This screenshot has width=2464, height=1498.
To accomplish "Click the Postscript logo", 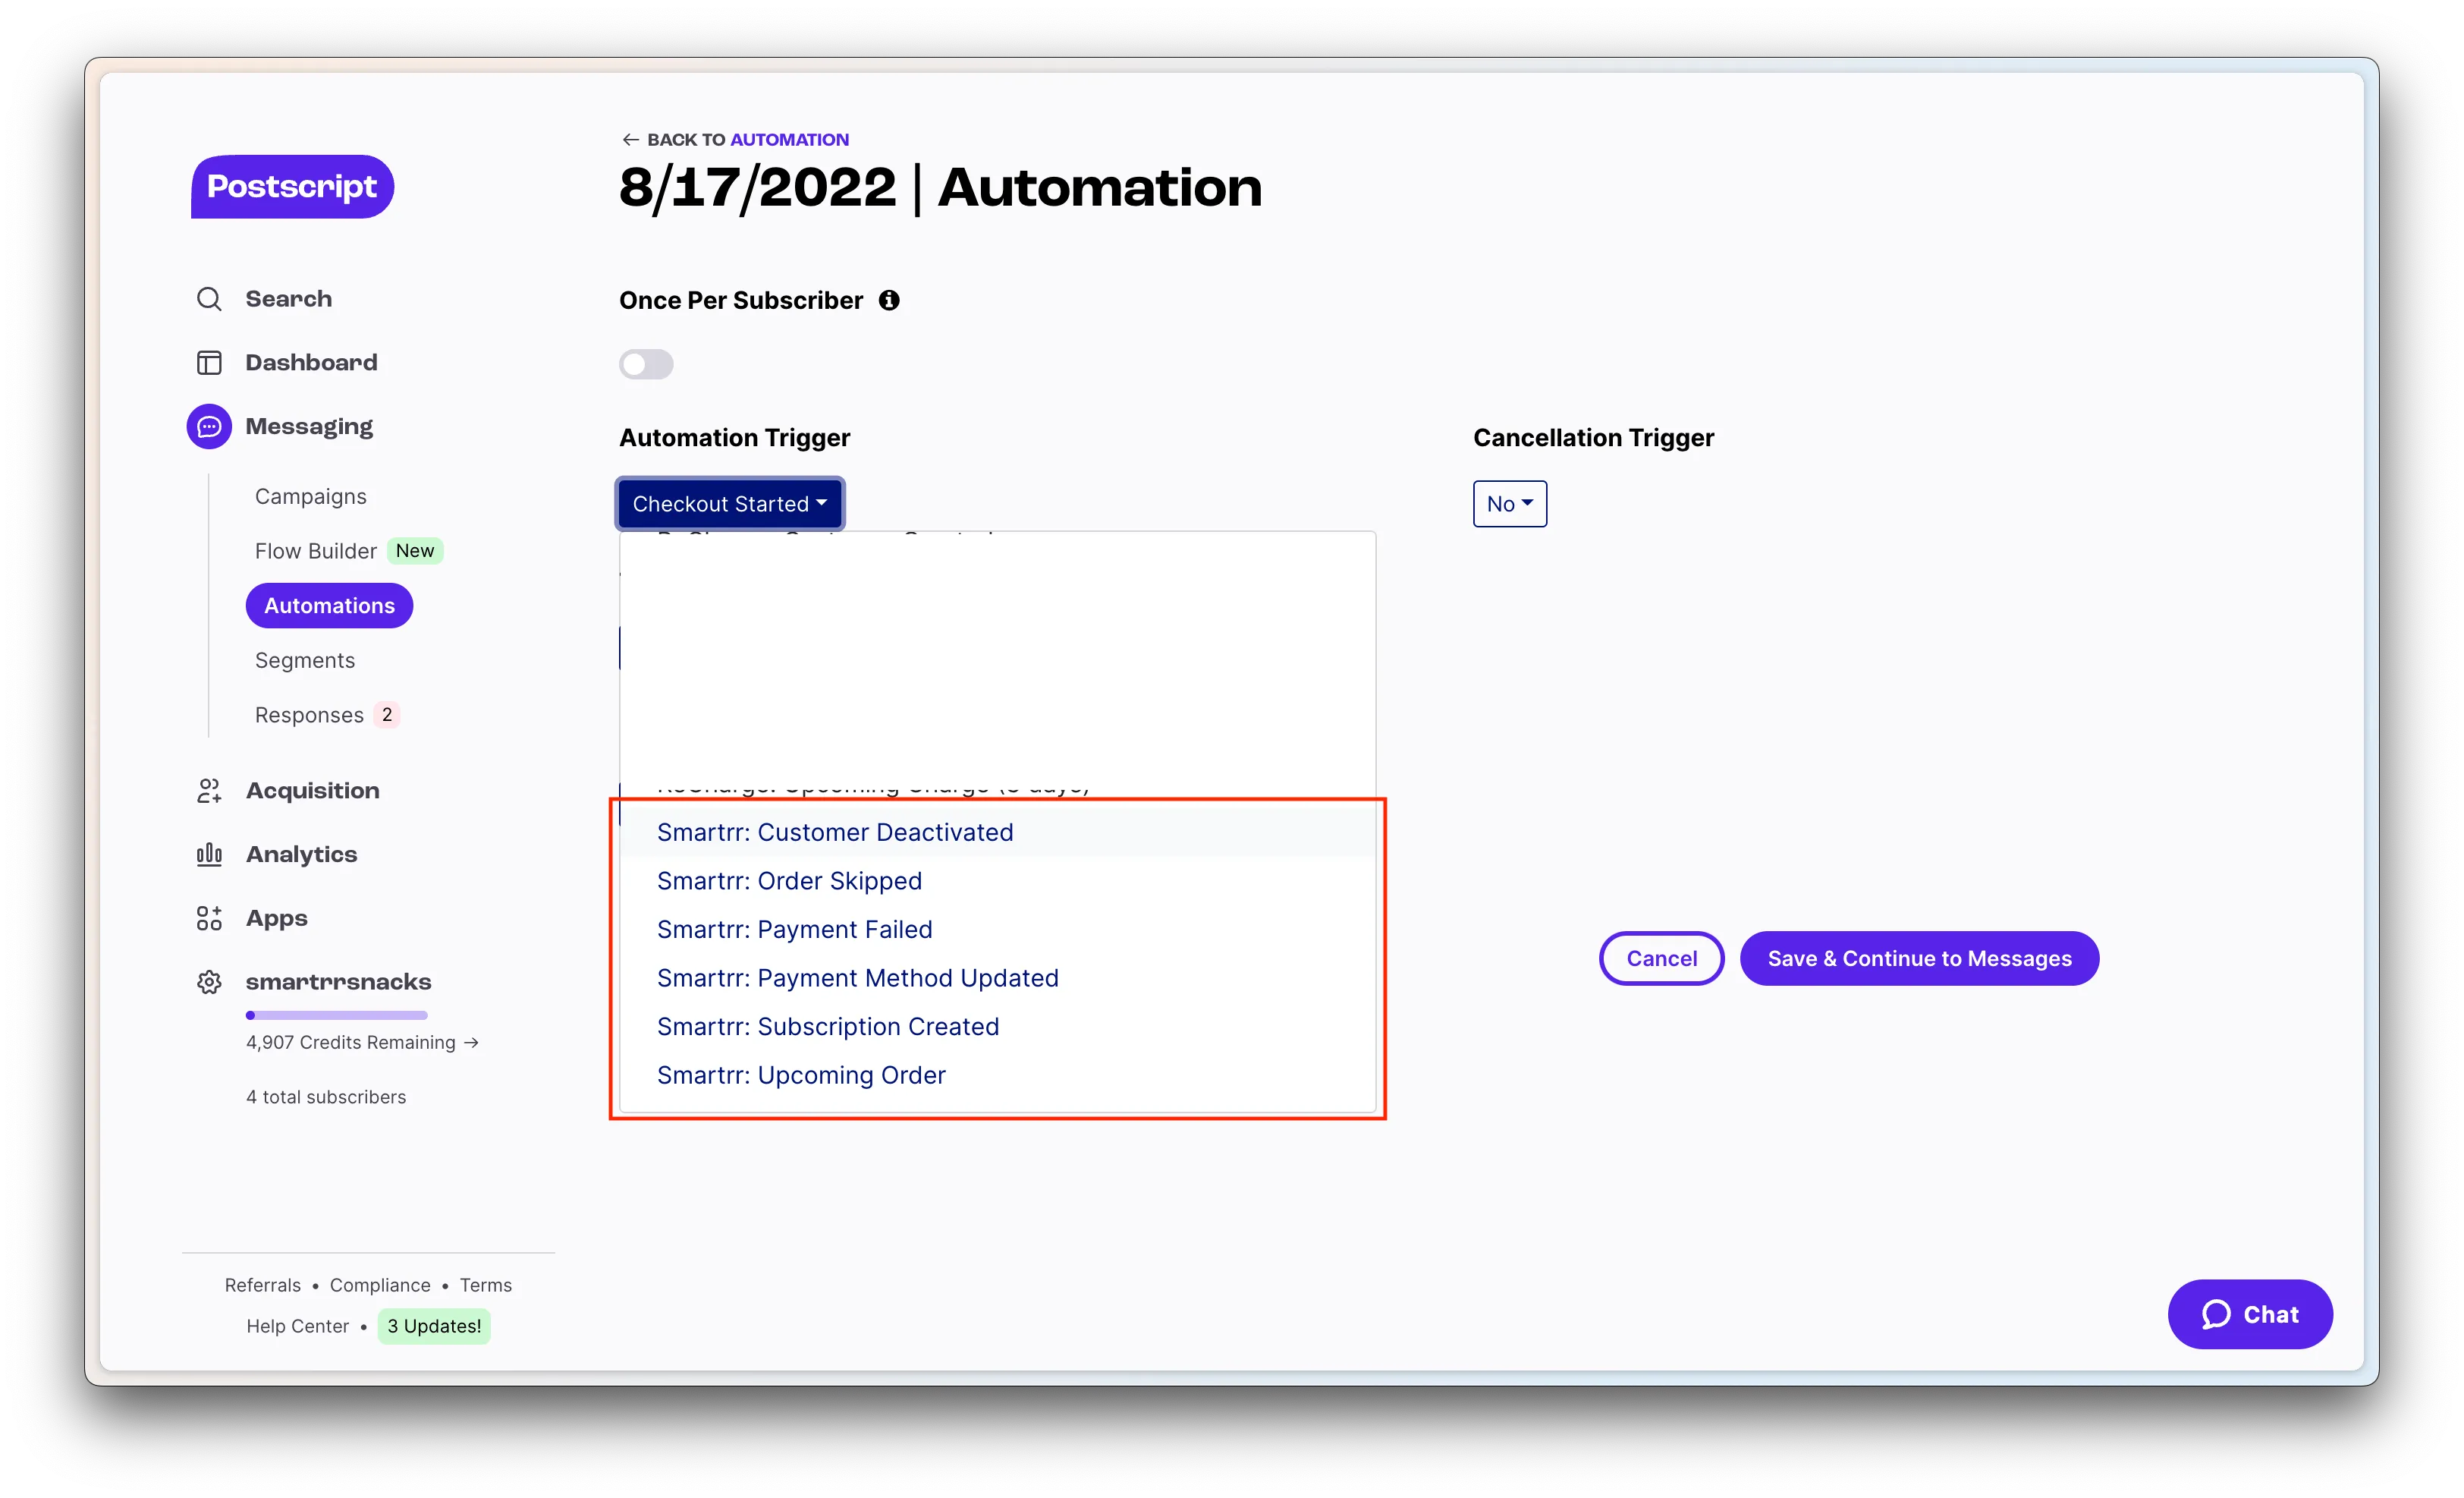I will [x=292, y=186].
